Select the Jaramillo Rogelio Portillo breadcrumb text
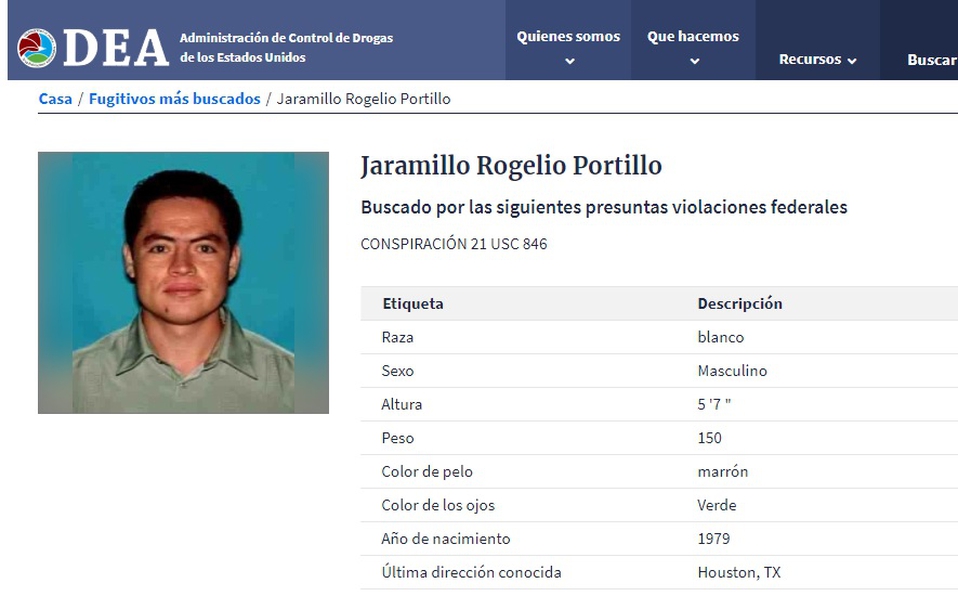958x596 pixels. tap(363, 99)
